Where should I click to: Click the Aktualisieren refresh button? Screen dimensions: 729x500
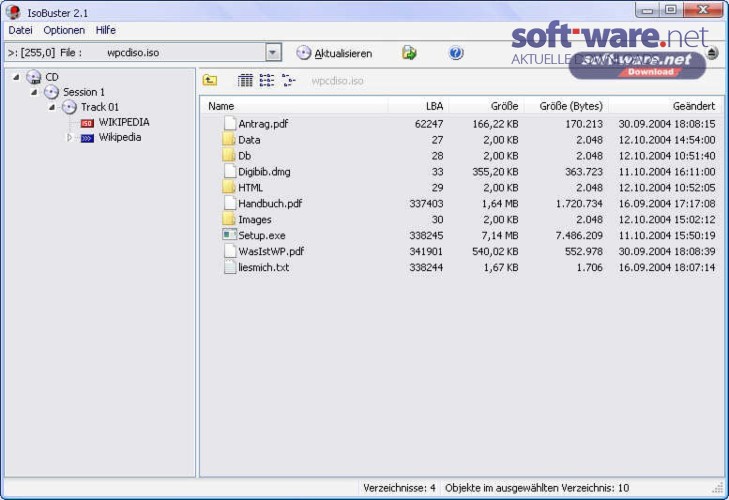point(334,53)
